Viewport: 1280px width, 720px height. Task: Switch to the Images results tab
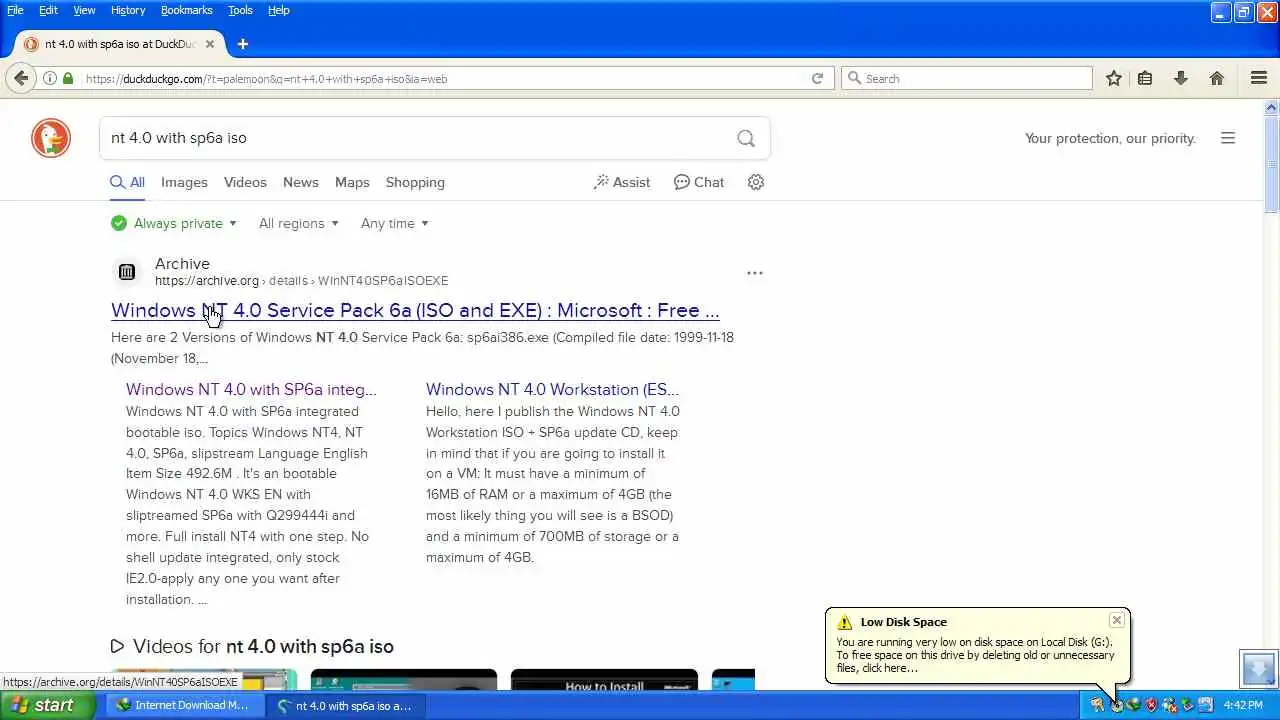tap(184, 182)
